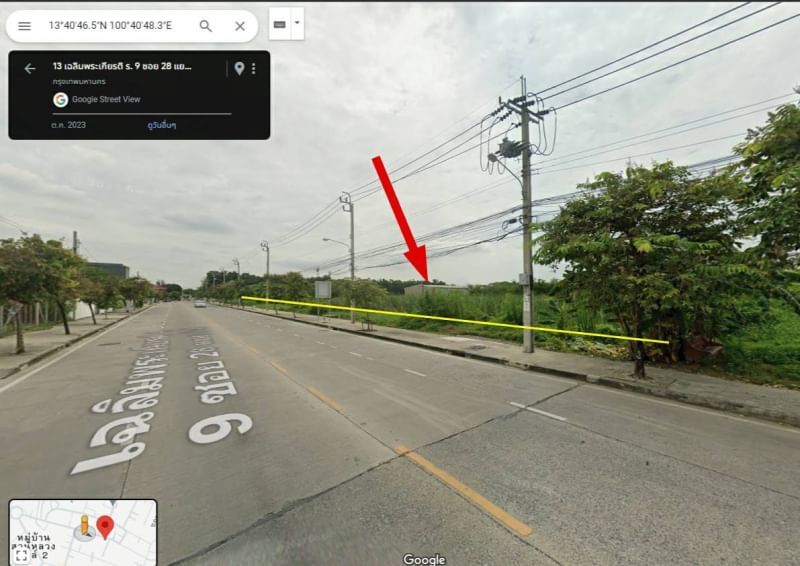
Task: Click the address title 13 เฉลิมพระเกียรติ ร.9
Action: tap(122, 66)
